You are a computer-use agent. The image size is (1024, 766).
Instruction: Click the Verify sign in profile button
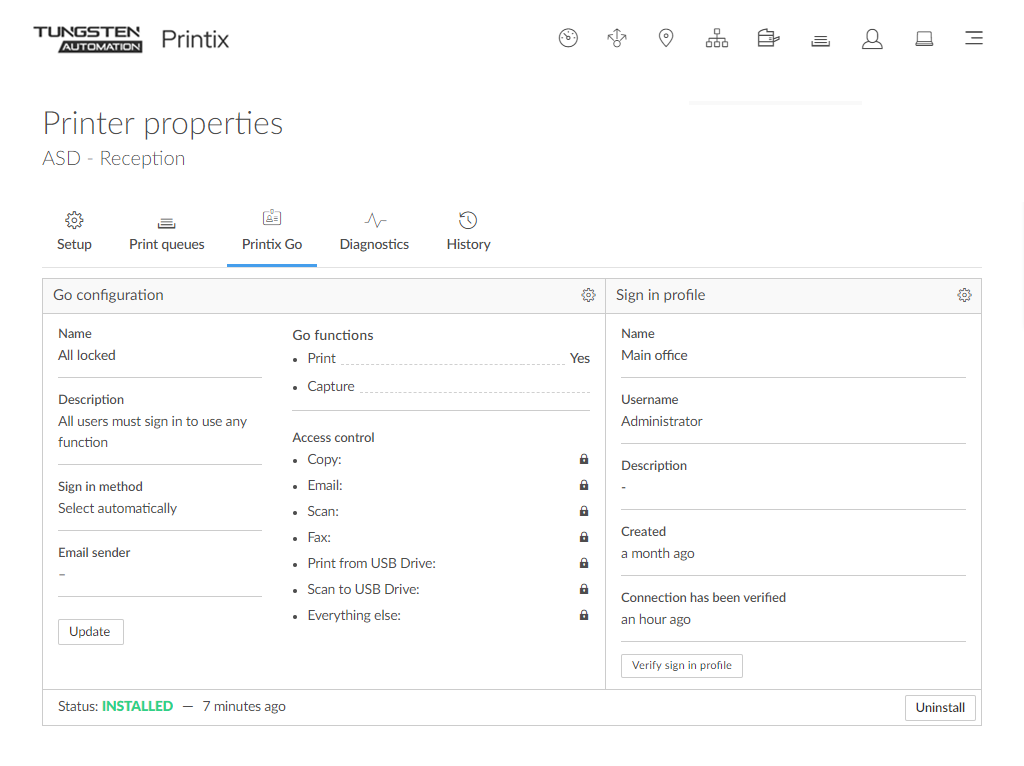[x=682, y=665]
